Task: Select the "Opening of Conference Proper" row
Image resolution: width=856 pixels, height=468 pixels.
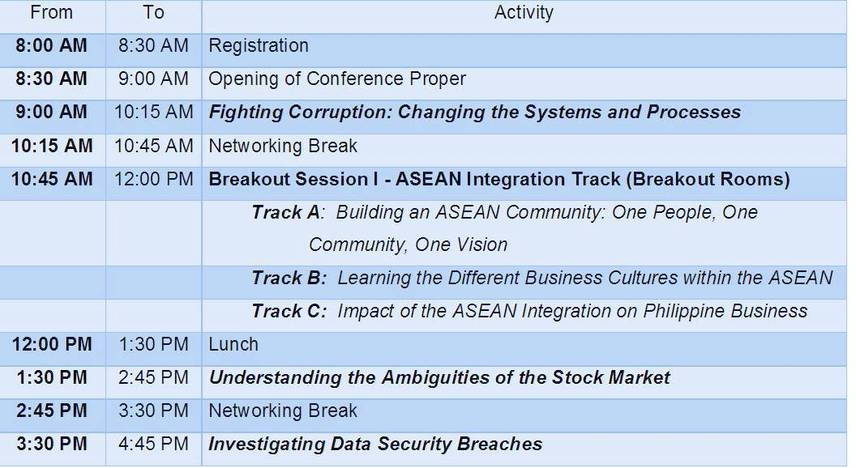Action: 336,79
